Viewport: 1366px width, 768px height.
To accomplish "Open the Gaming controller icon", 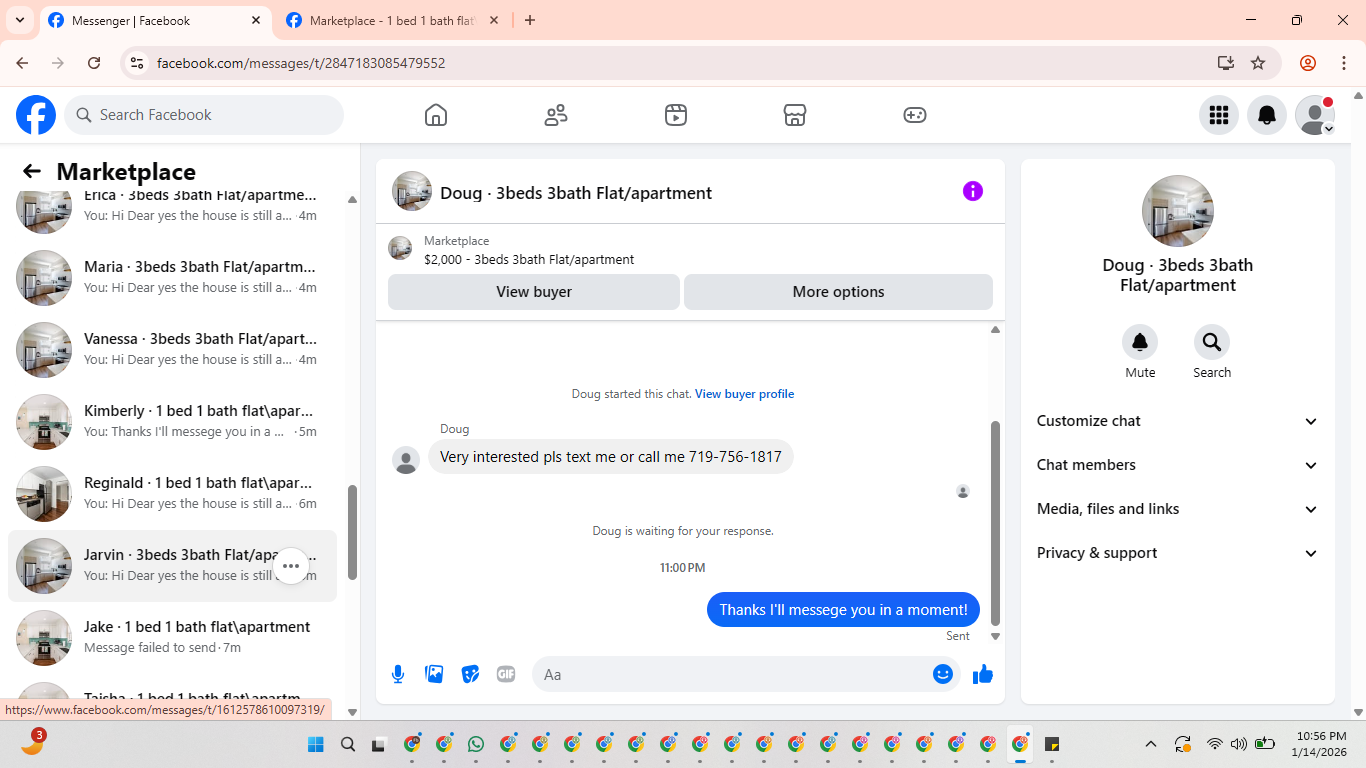I will coord(915,115).
